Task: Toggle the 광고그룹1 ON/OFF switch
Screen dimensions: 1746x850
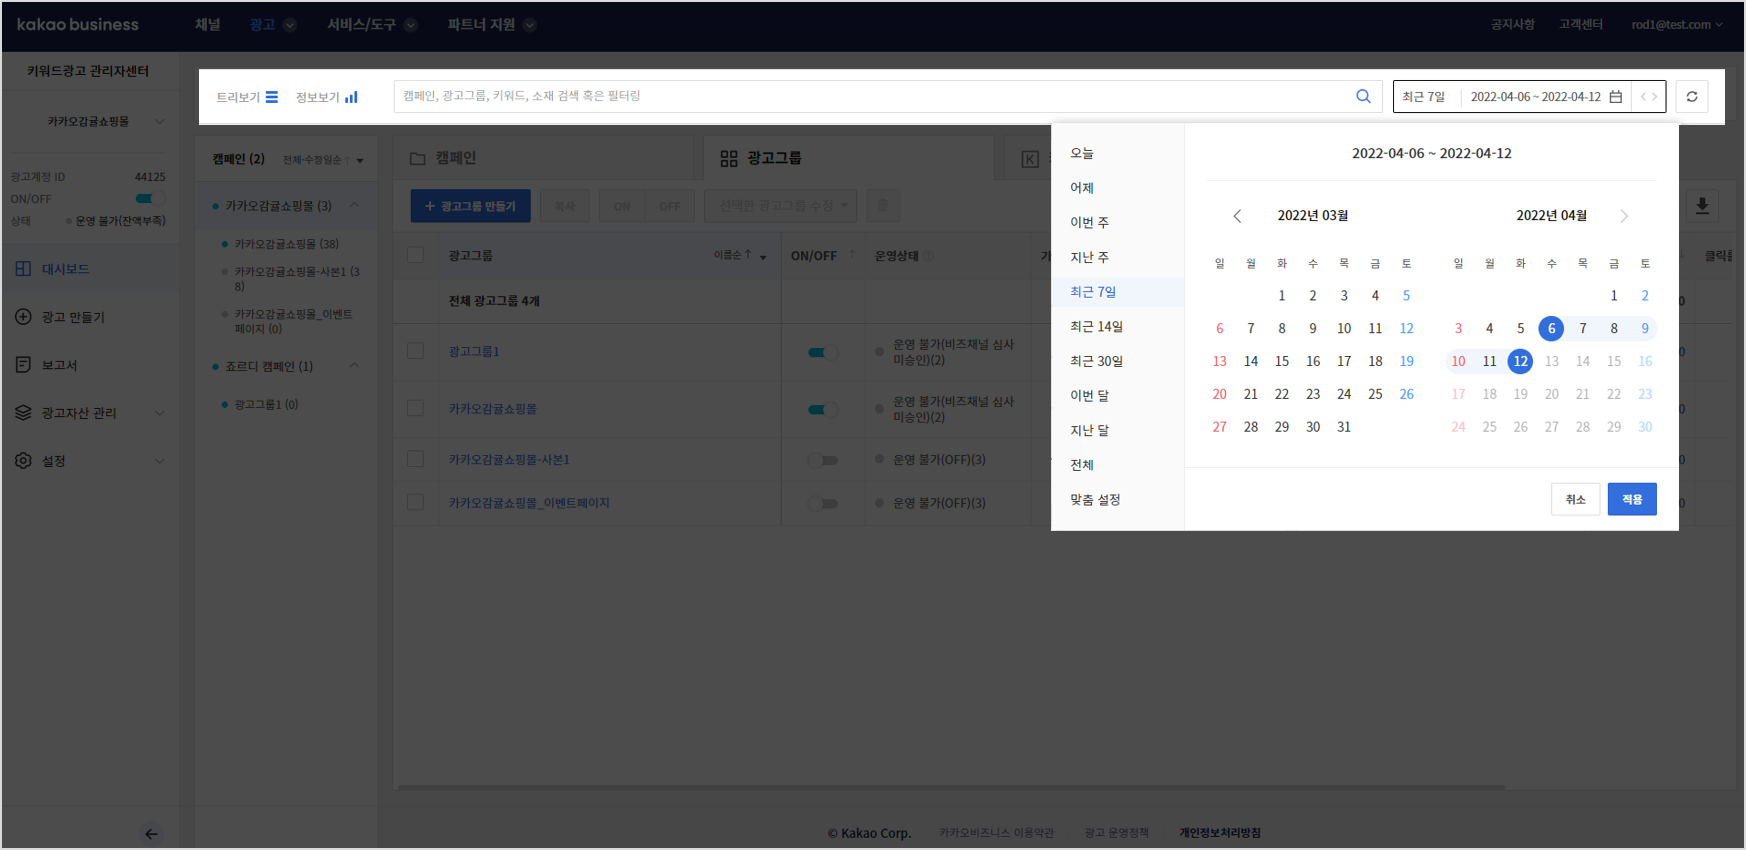Action: (x=822, y=352)
